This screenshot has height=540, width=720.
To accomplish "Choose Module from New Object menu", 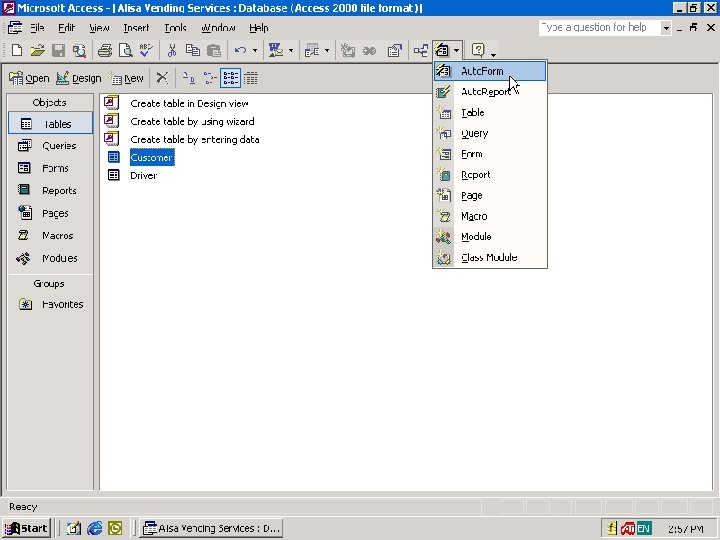I will 490,236.
